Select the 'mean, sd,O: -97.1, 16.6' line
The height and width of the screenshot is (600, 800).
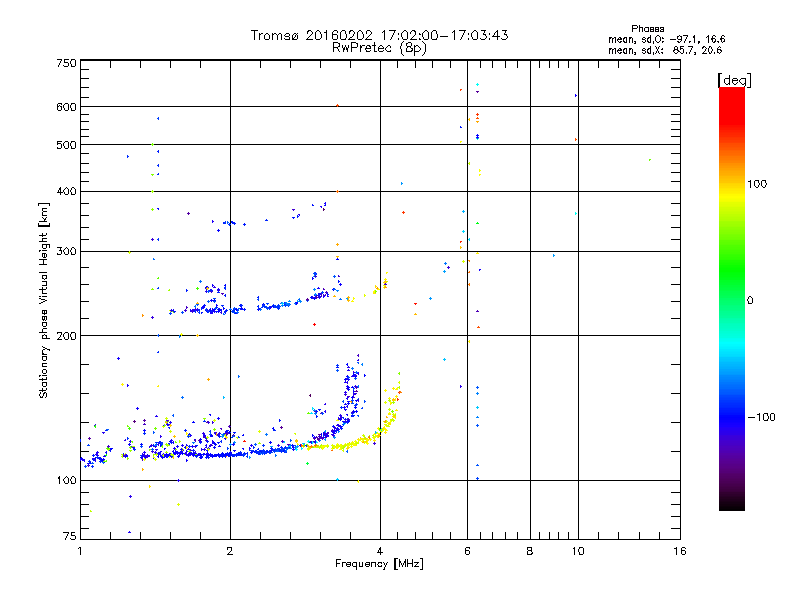[666, 39]
